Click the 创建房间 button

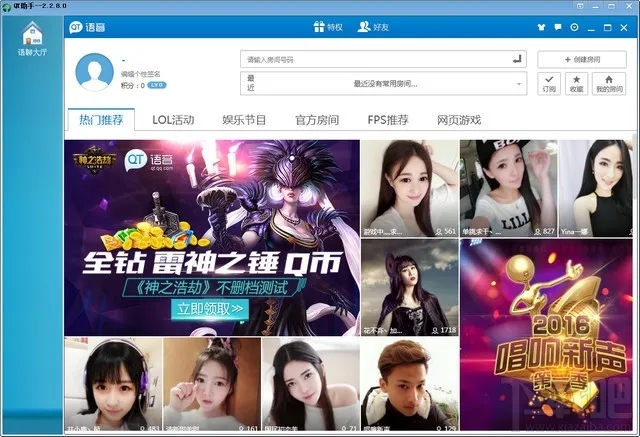pyautogui.click(x=582, y=60)
